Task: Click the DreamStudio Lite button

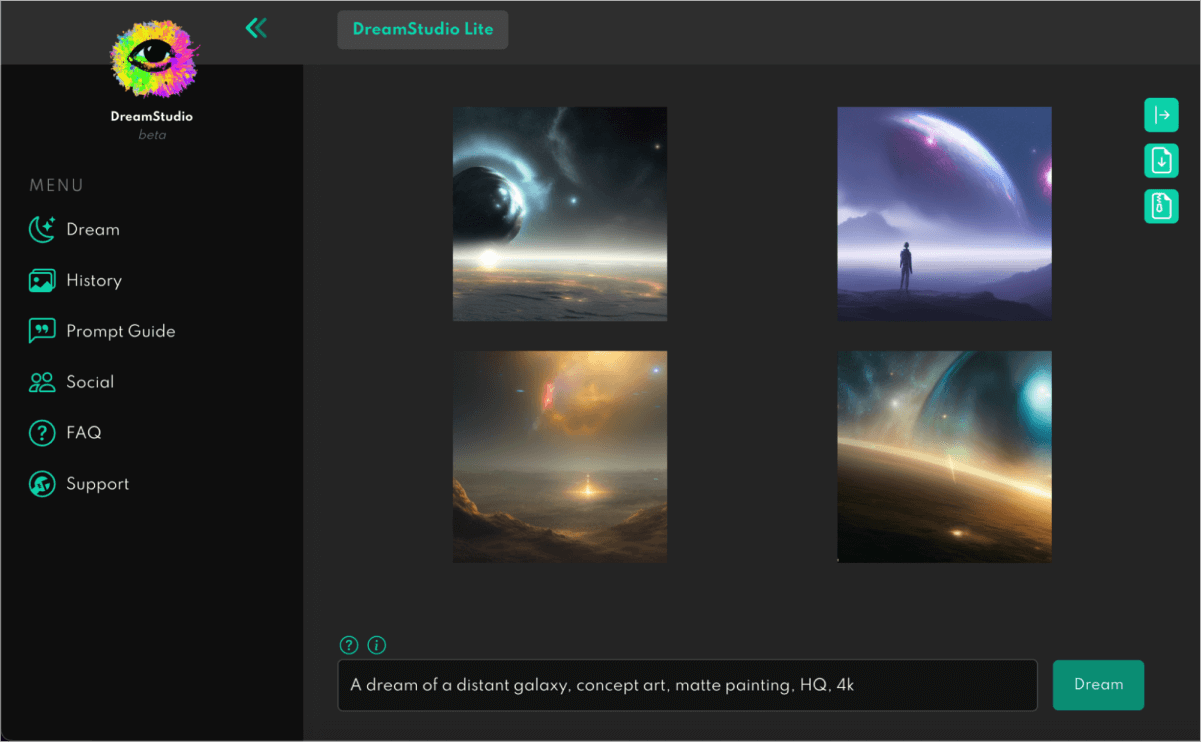Action: click(x=422, y=30)
